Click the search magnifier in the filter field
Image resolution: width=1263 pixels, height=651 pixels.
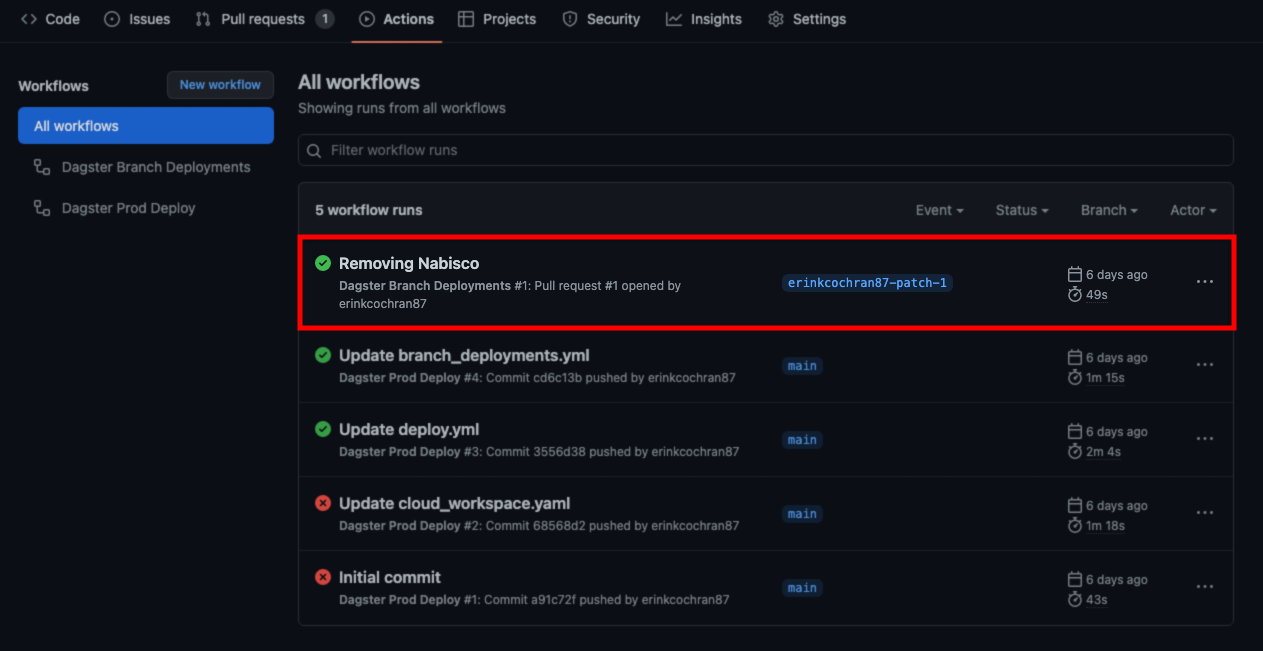tap(314, 149)
